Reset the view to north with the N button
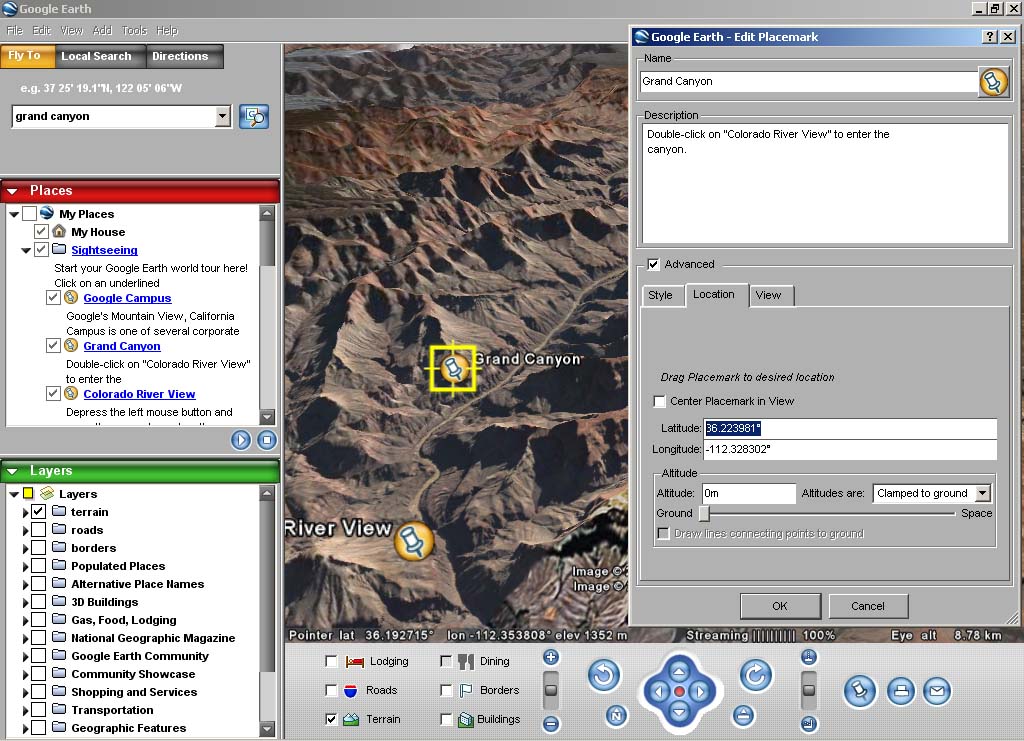Image resolution: width=1024 pixels, height=741 pixels. [617, 715]
